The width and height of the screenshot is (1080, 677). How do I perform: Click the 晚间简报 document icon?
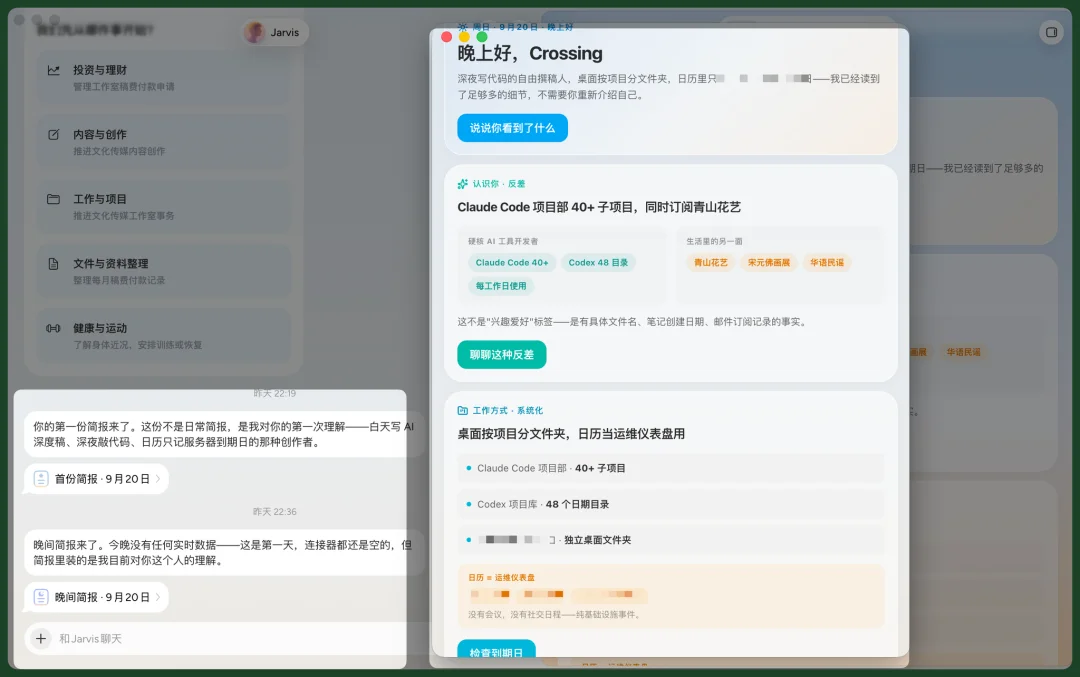click(41, 597)
